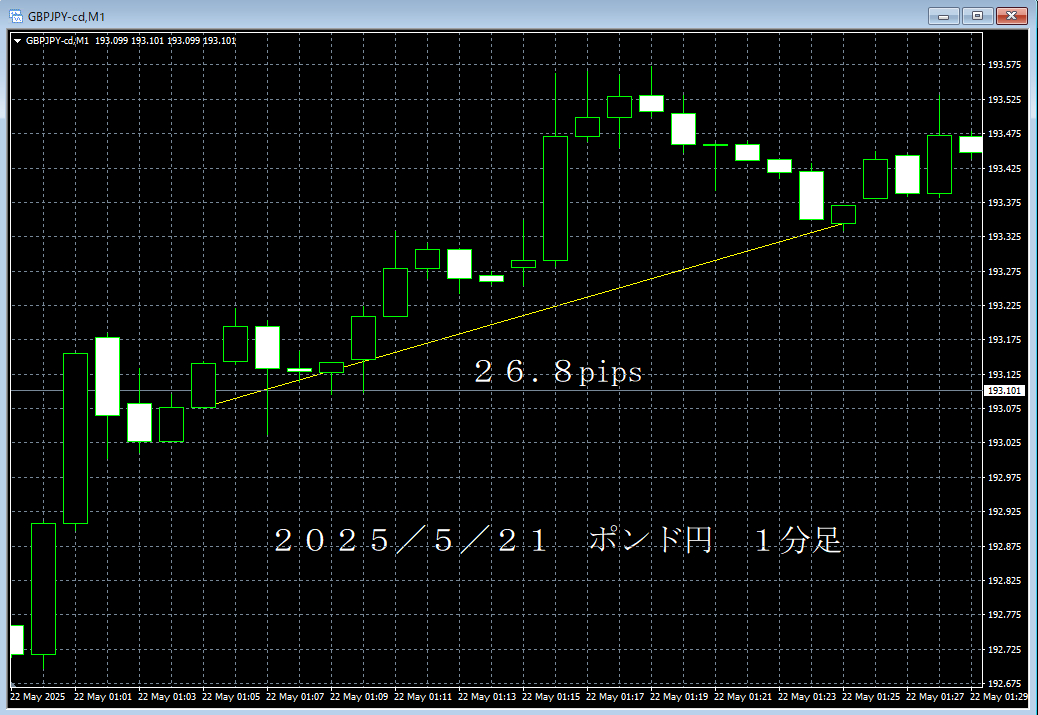Click the 193.075 price axis label
The image size is (1038, 715).
point(1004,408)
